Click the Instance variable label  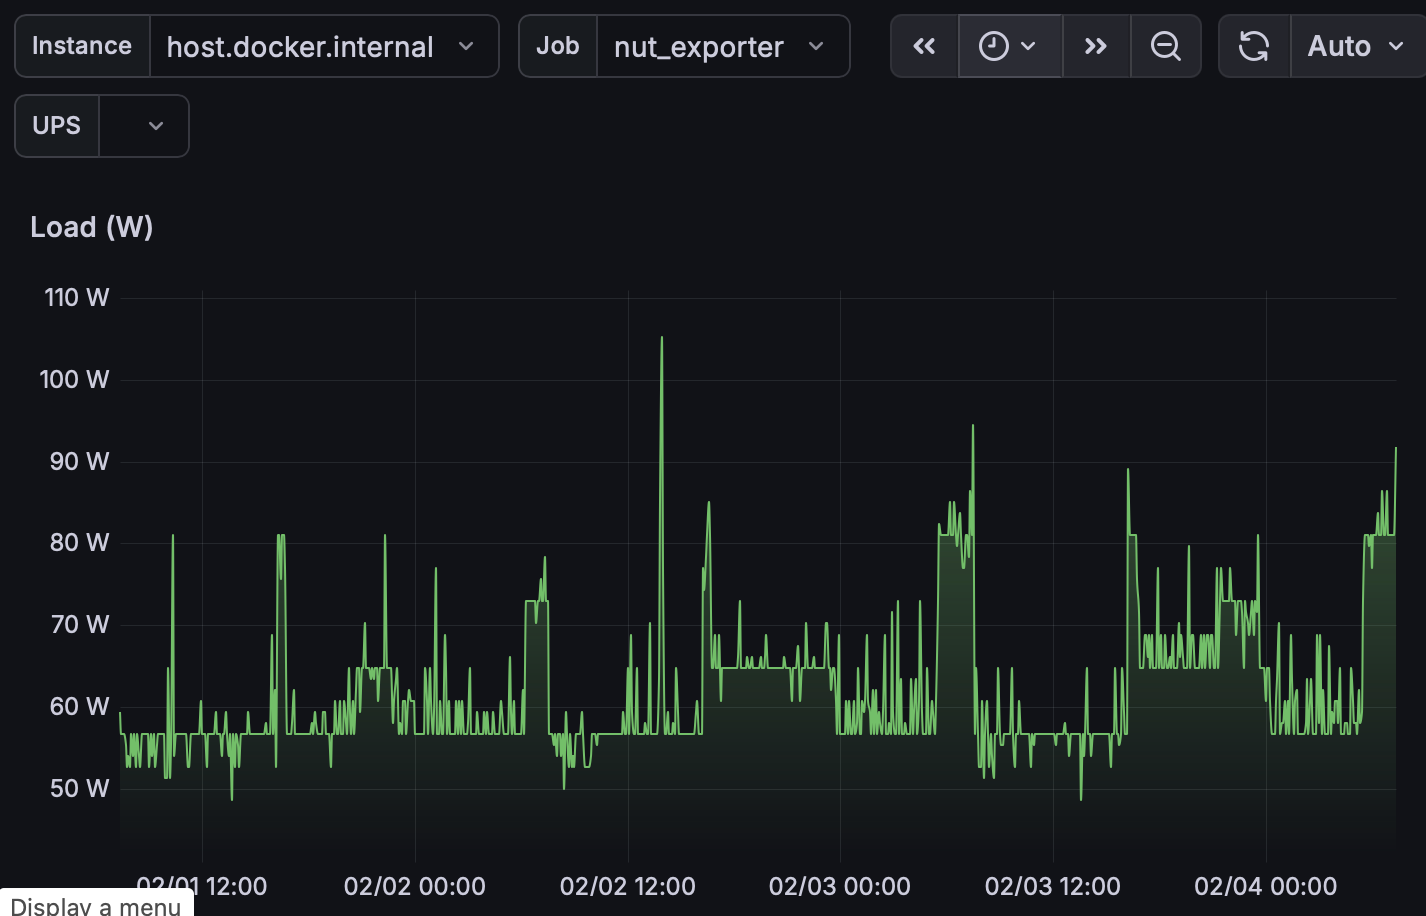click(82, 46)
